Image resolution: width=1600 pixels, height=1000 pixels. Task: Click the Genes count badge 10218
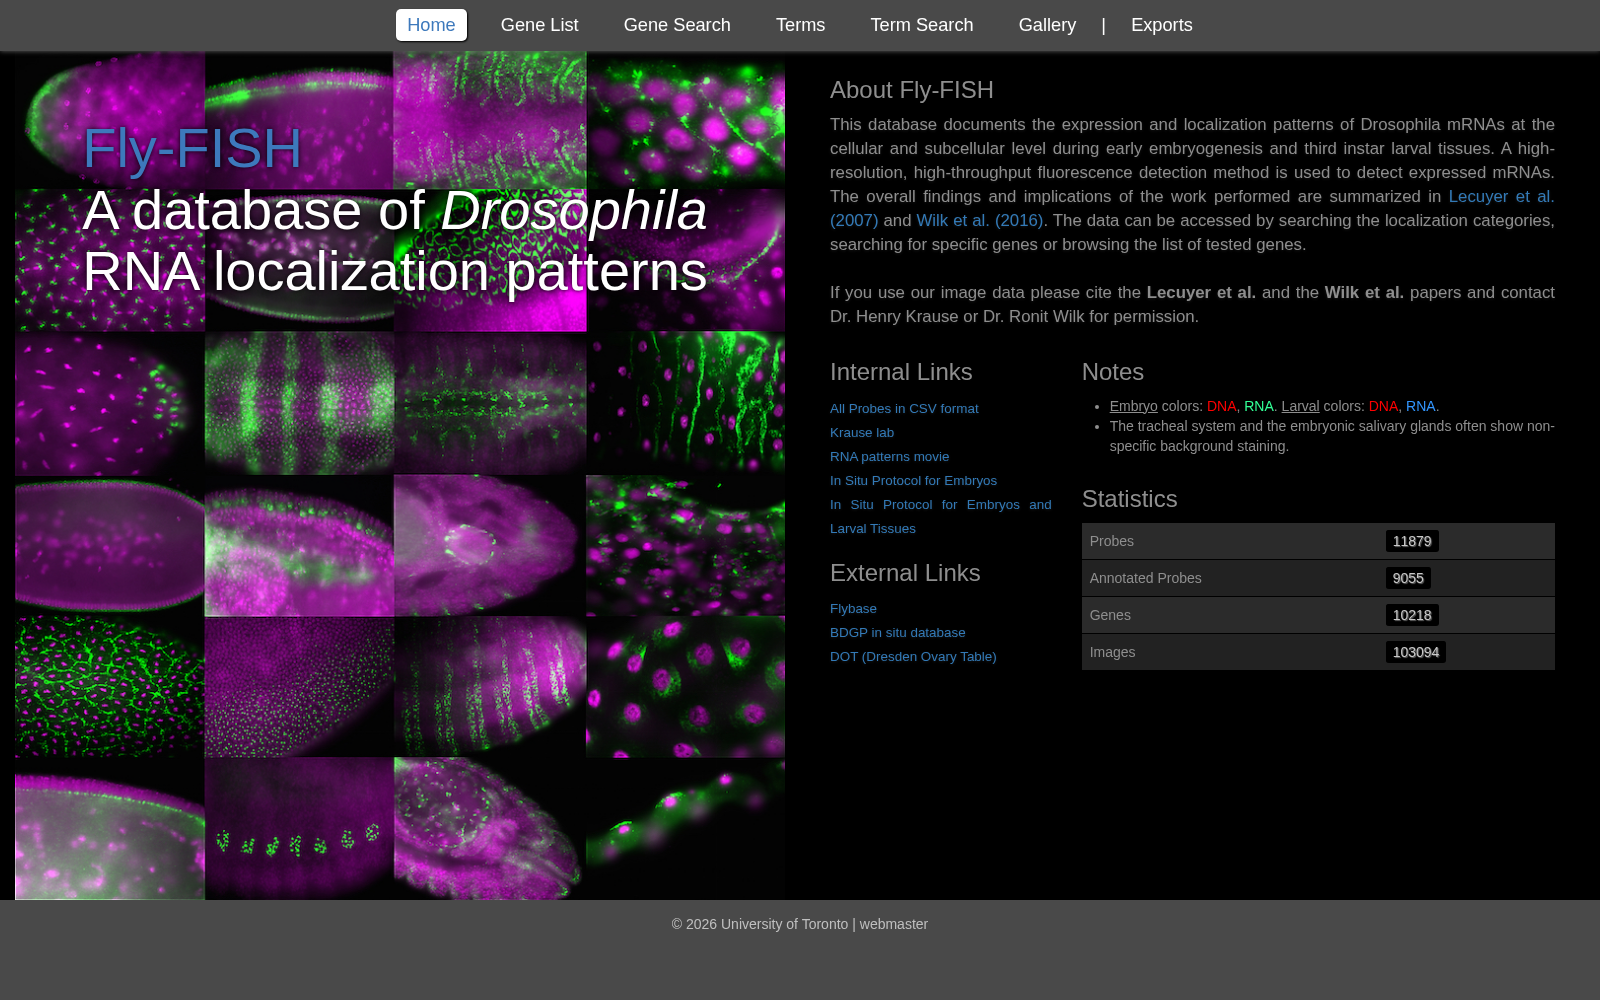coord(1412,615)
